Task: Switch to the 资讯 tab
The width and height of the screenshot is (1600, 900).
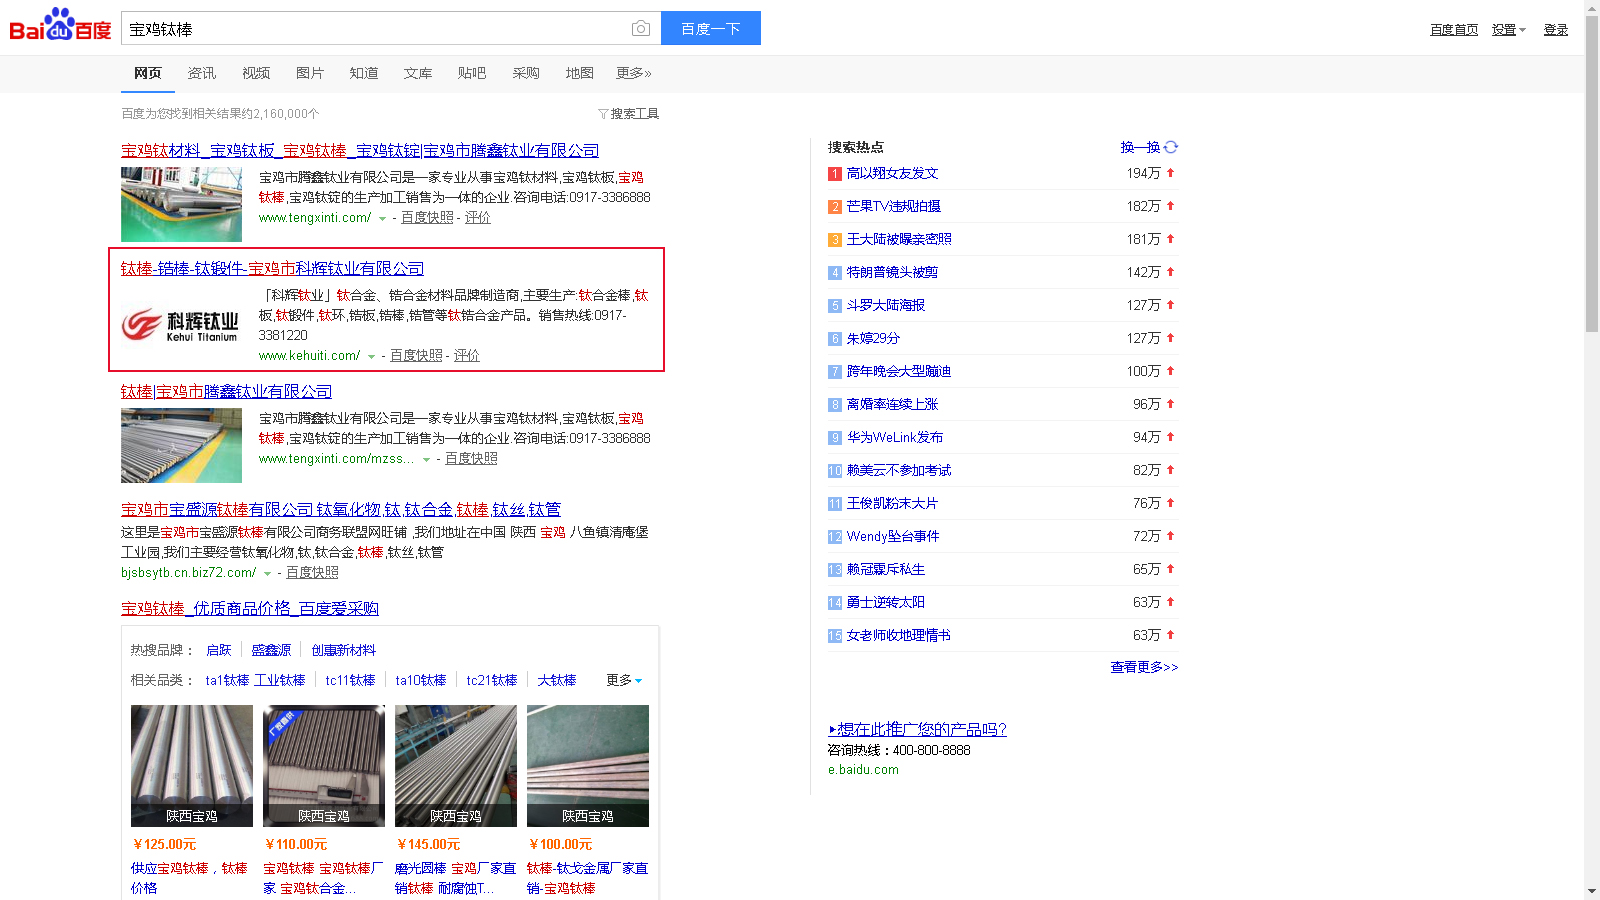Action: point(202,73)
